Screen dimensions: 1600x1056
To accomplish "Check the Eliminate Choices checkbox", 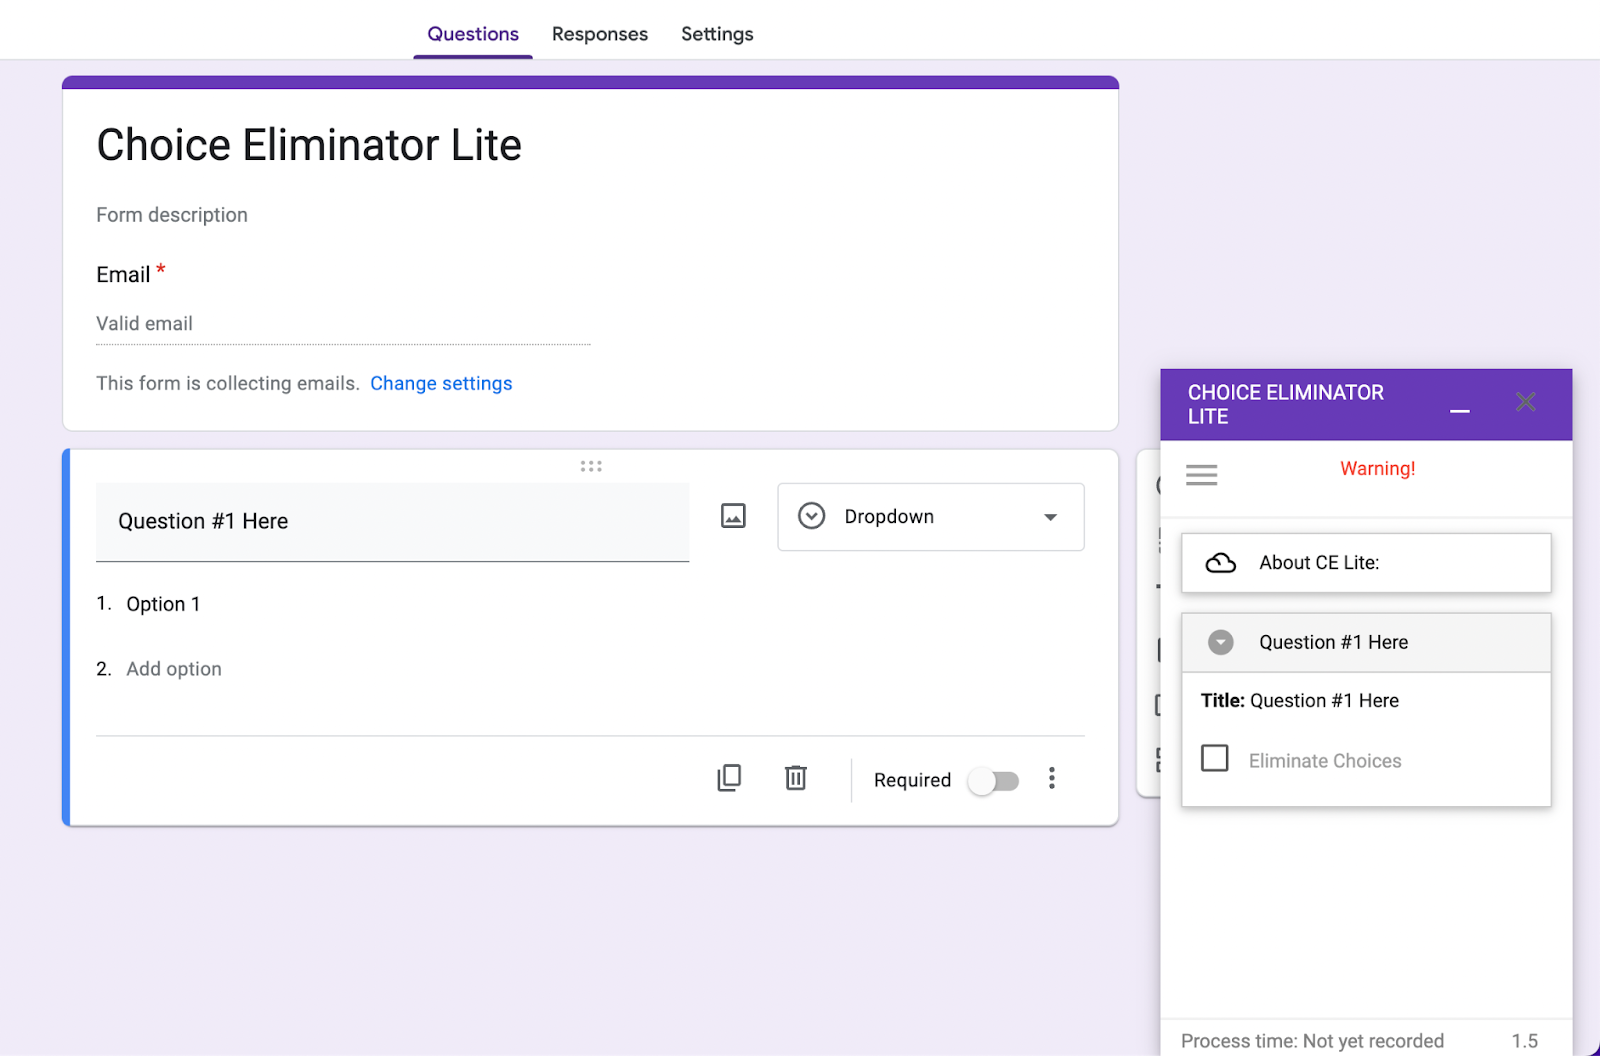I will click(x=1215, y=759).
